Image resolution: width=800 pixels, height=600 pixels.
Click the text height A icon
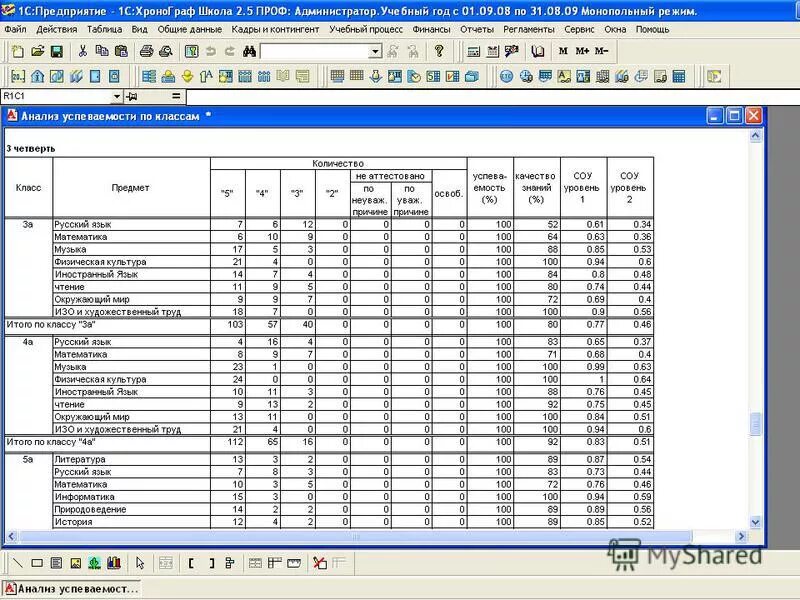click(206, 77)
